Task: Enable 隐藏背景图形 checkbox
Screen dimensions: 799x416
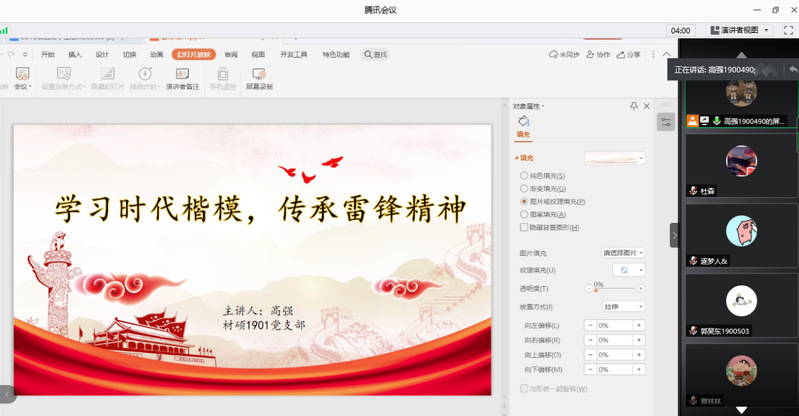Action: coord(524,227)
